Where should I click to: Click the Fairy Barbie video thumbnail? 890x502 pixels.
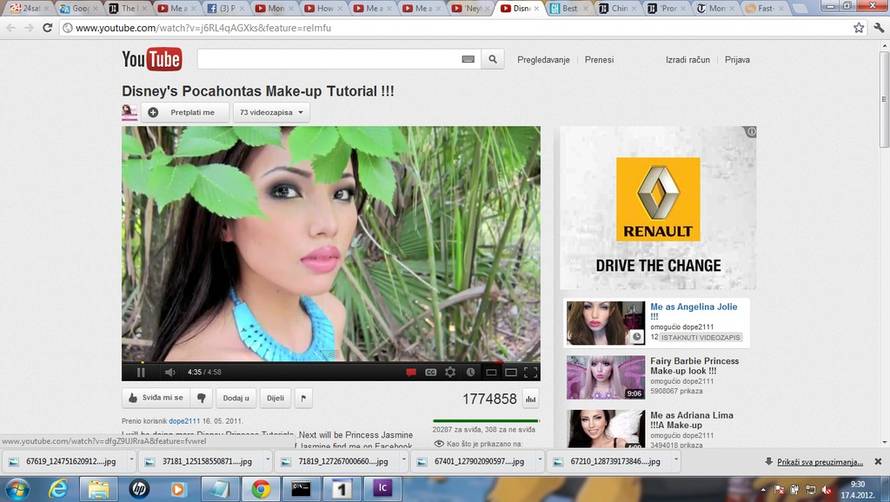pyautogui.click(x=606, y=378)
